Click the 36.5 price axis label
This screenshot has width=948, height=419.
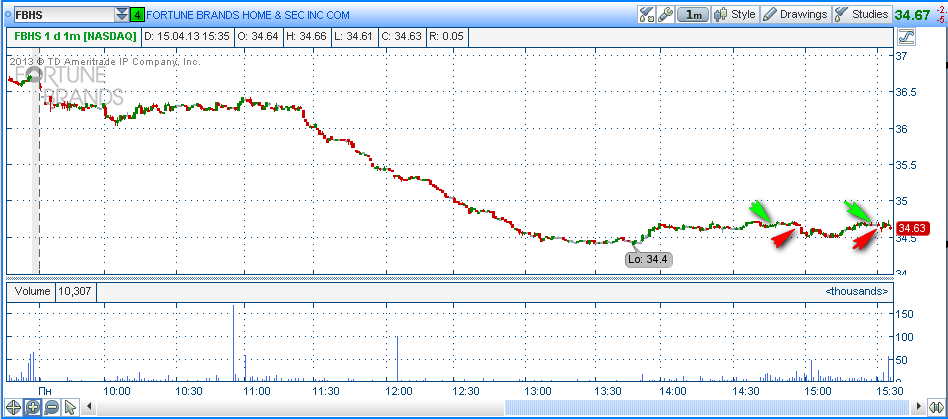click(907, 93)
